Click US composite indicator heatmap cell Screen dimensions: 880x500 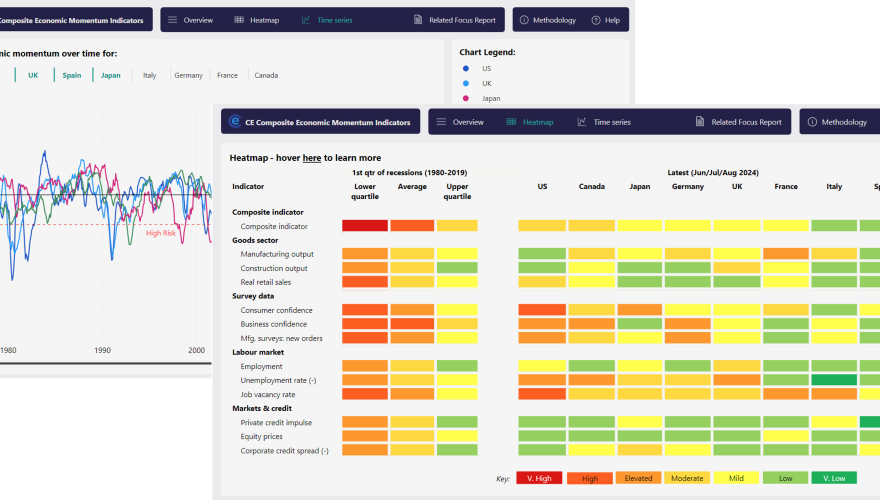point(542,226)
